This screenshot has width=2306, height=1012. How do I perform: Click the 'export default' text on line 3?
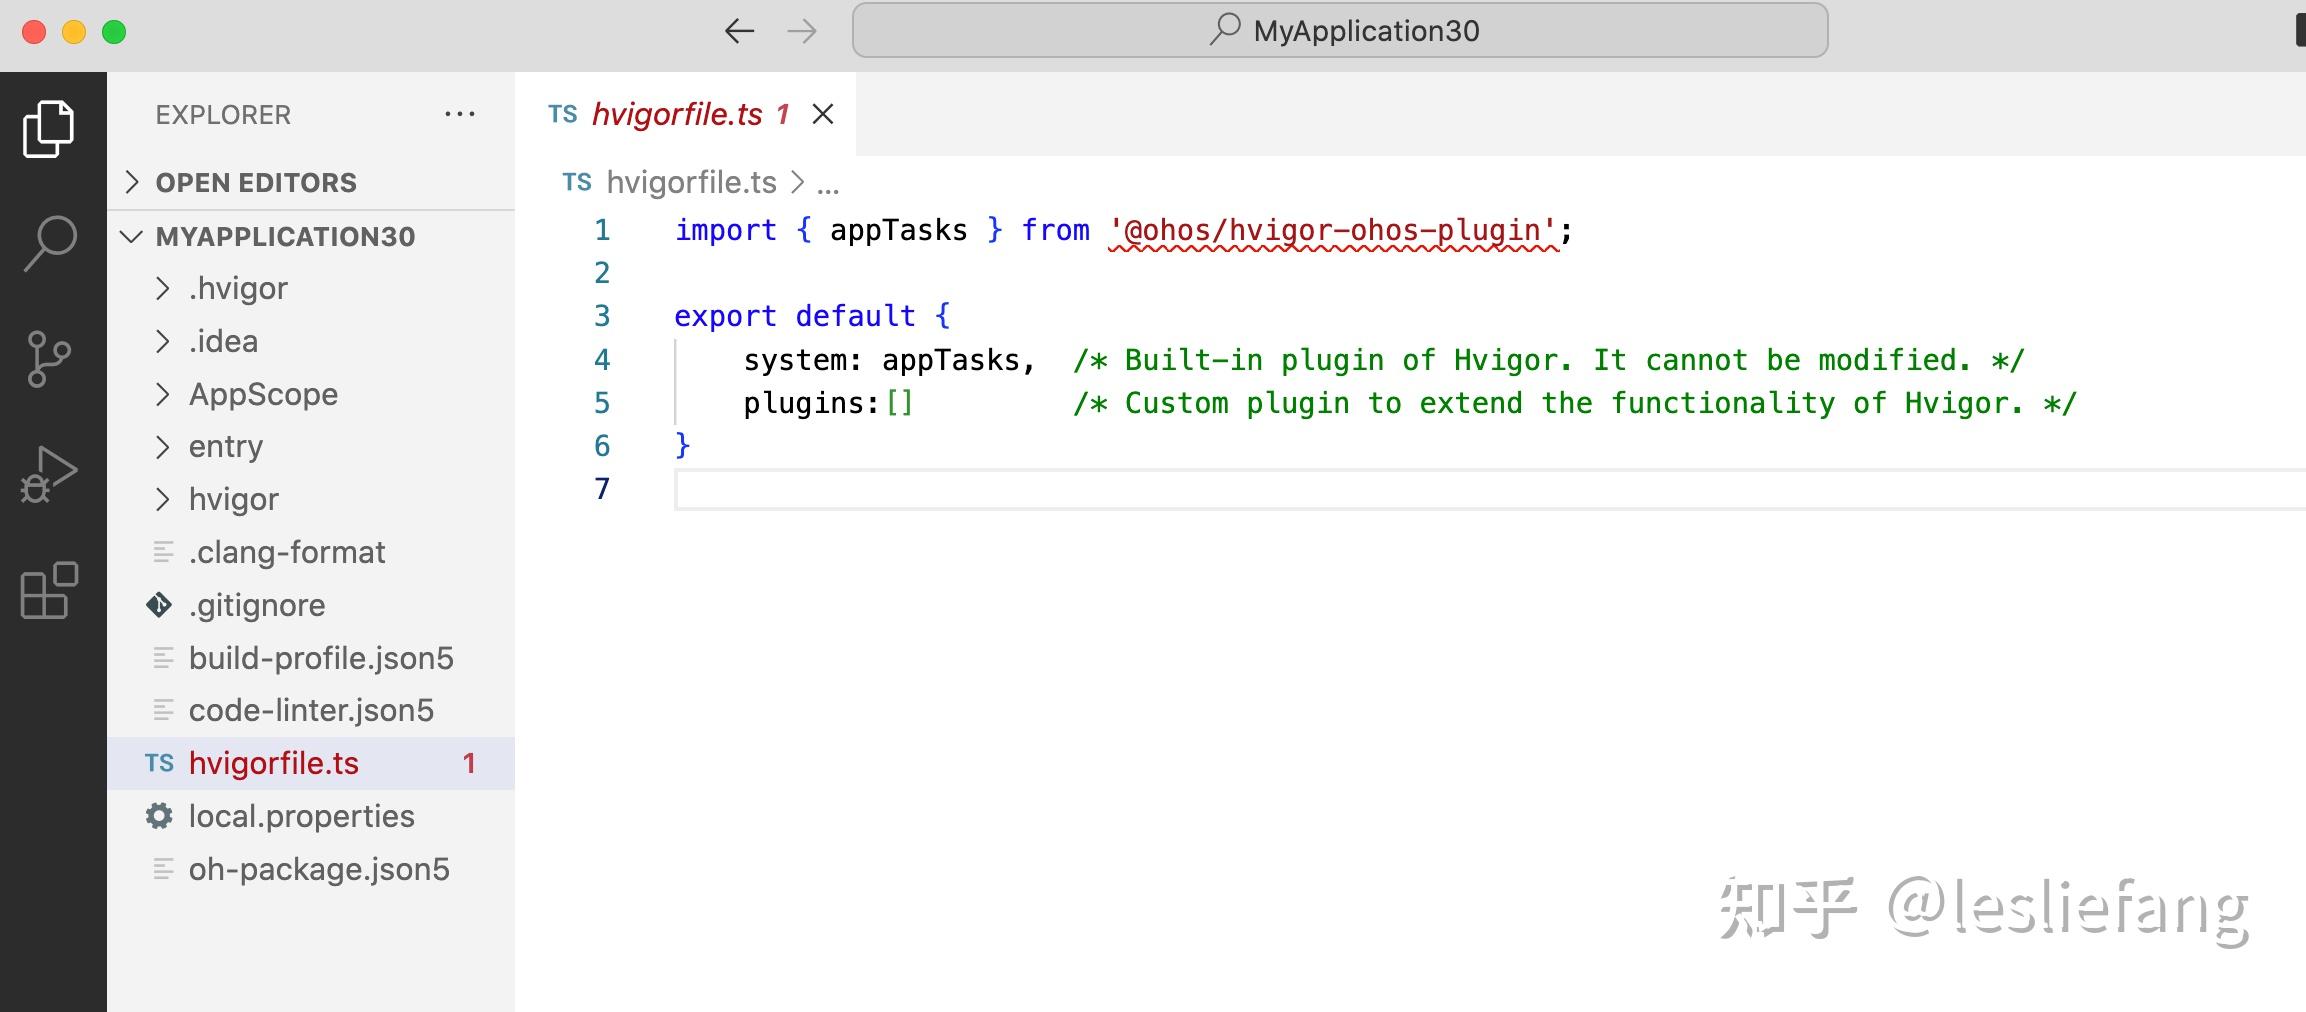click(x=795, y=316)
